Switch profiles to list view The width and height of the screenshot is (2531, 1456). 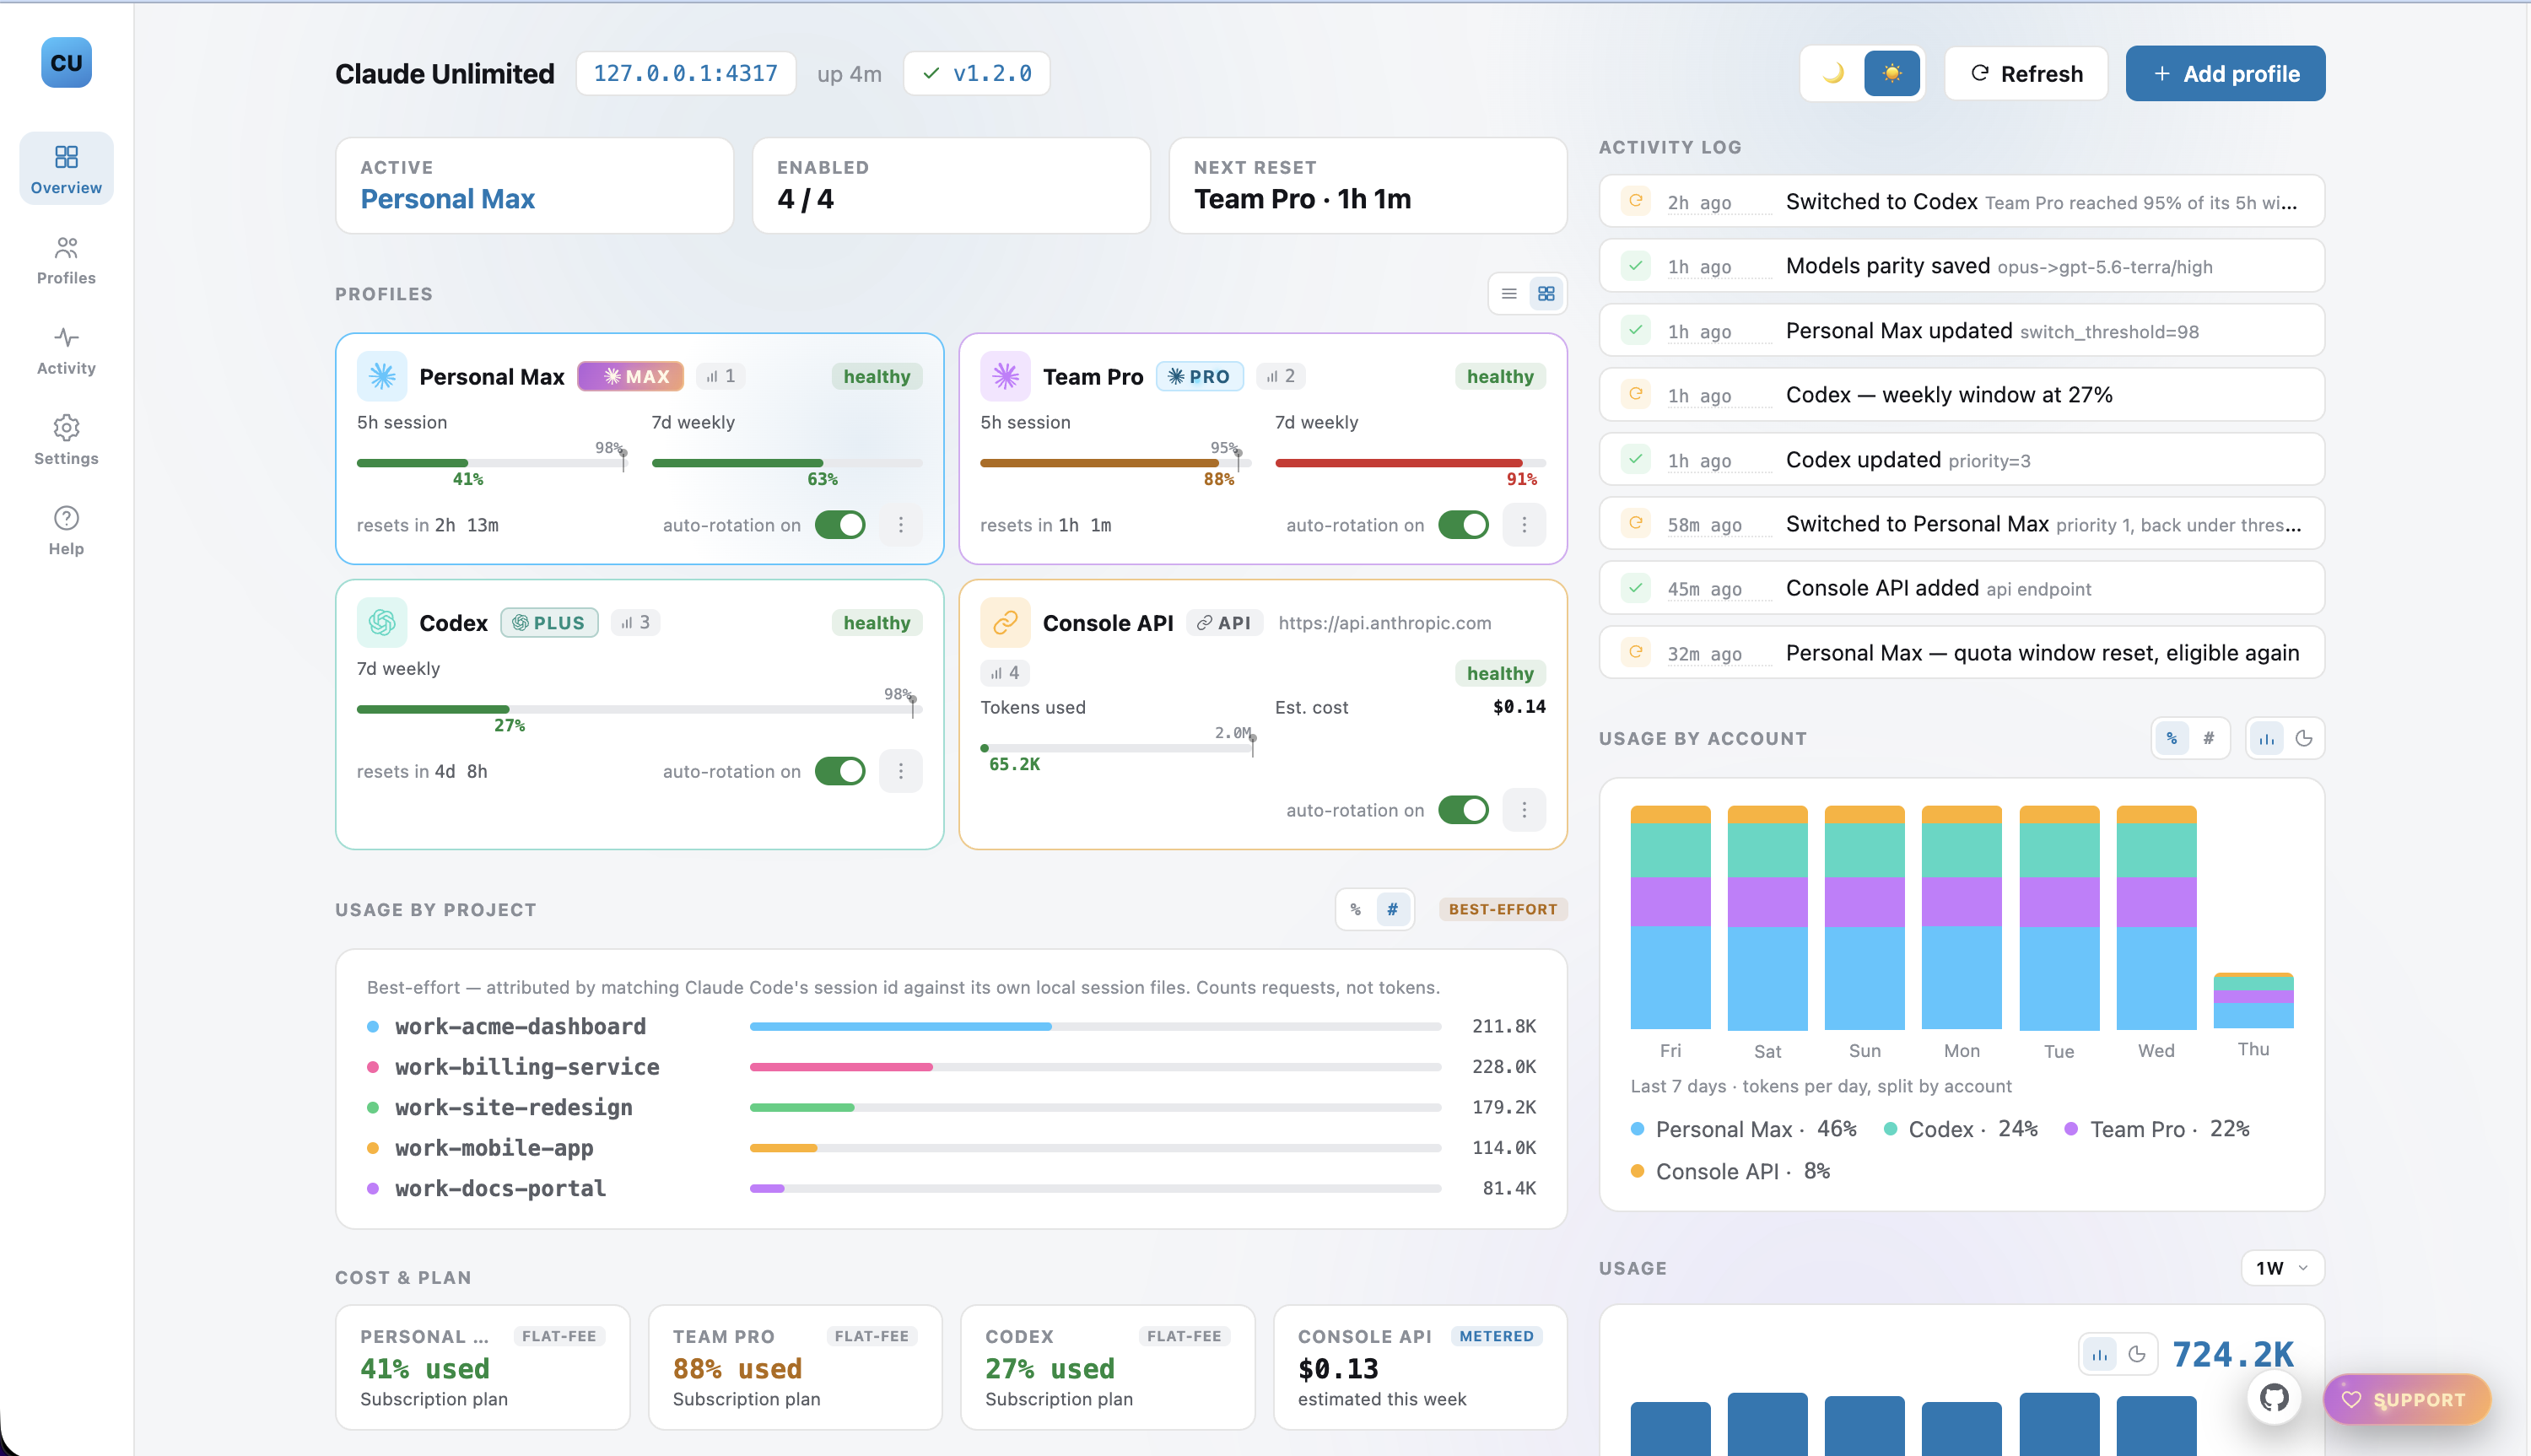tap(1509, 294)
